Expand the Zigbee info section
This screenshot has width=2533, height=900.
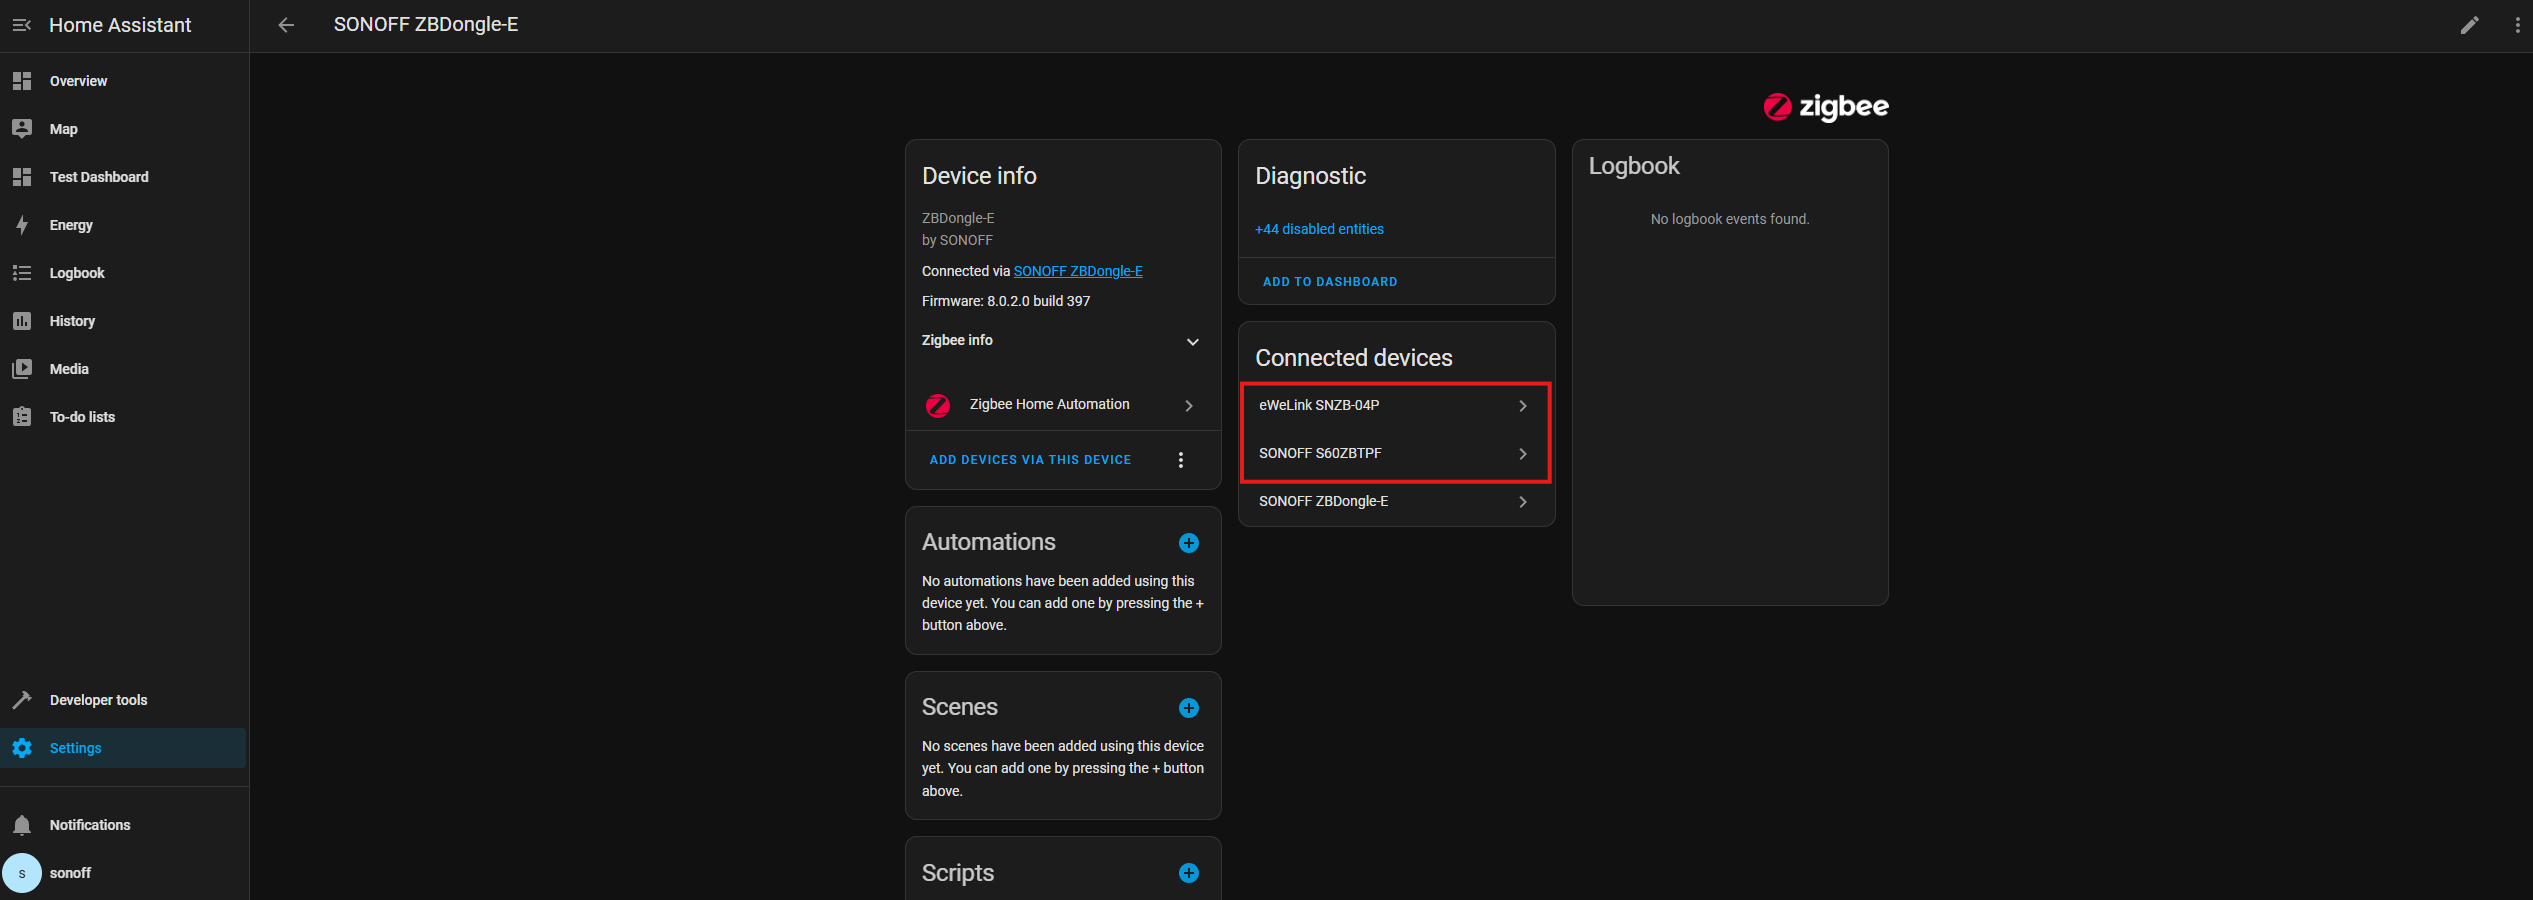[x=1193, y=342]
